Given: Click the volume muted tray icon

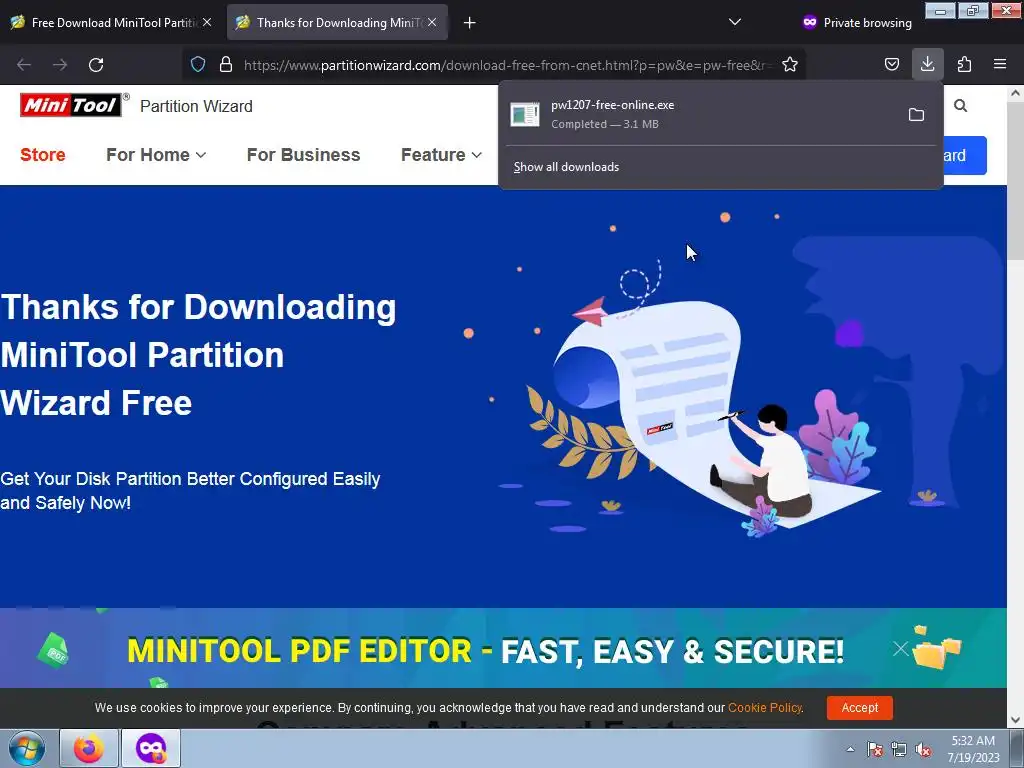Looking at the screenshot, I should pos(923,749).
